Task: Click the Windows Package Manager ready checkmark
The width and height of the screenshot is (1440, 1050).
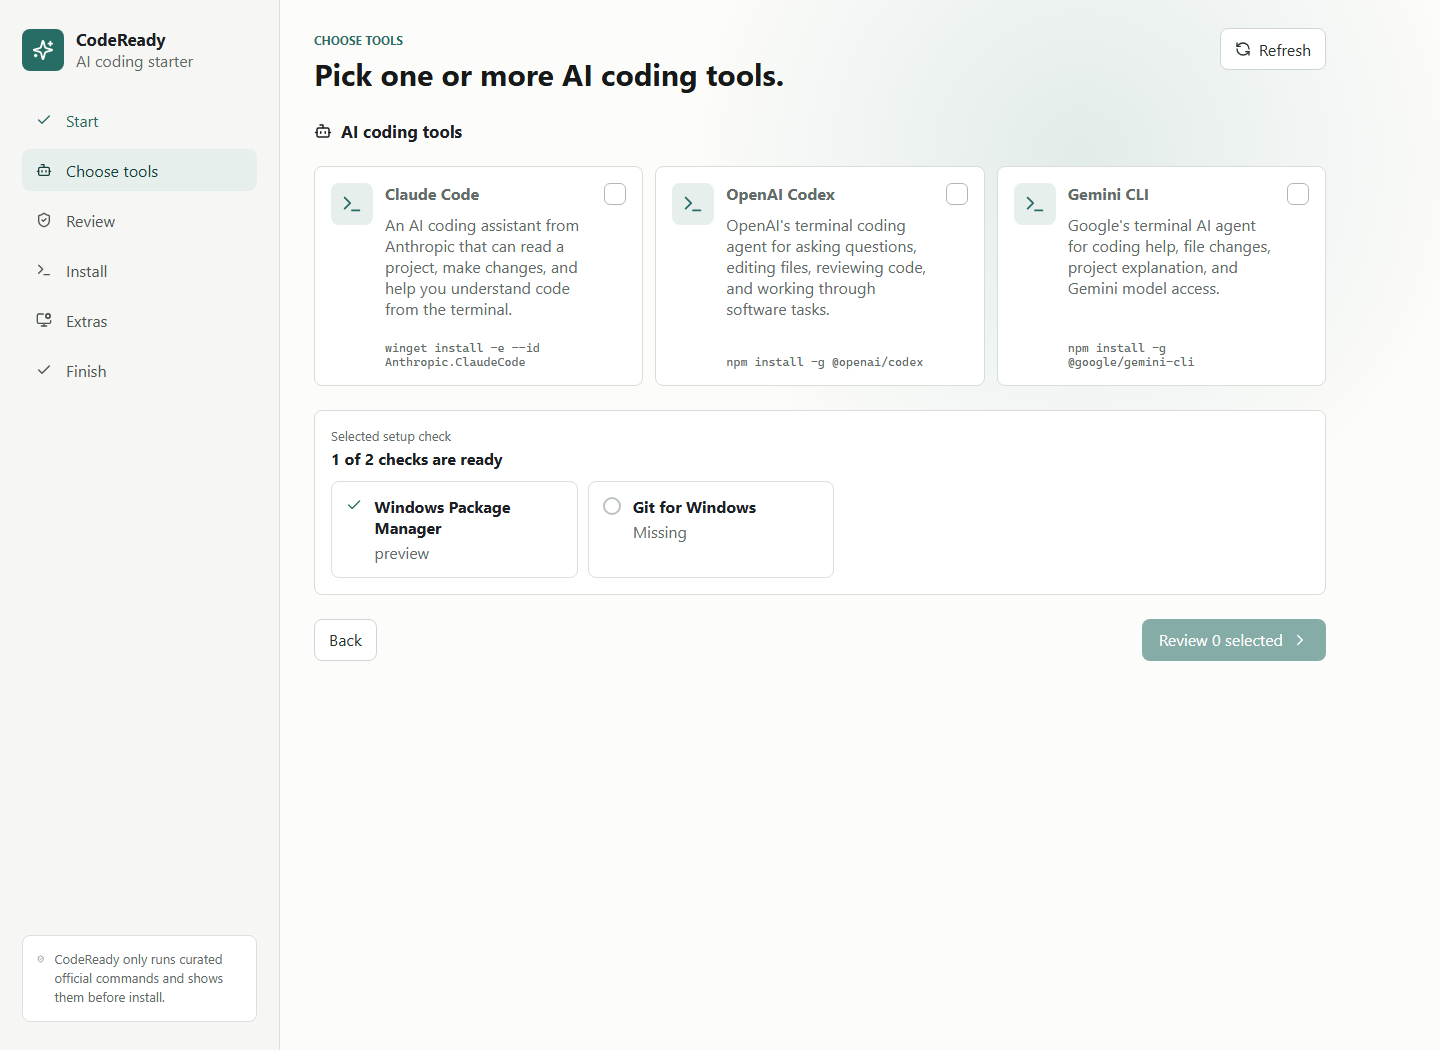Action: 354,505
